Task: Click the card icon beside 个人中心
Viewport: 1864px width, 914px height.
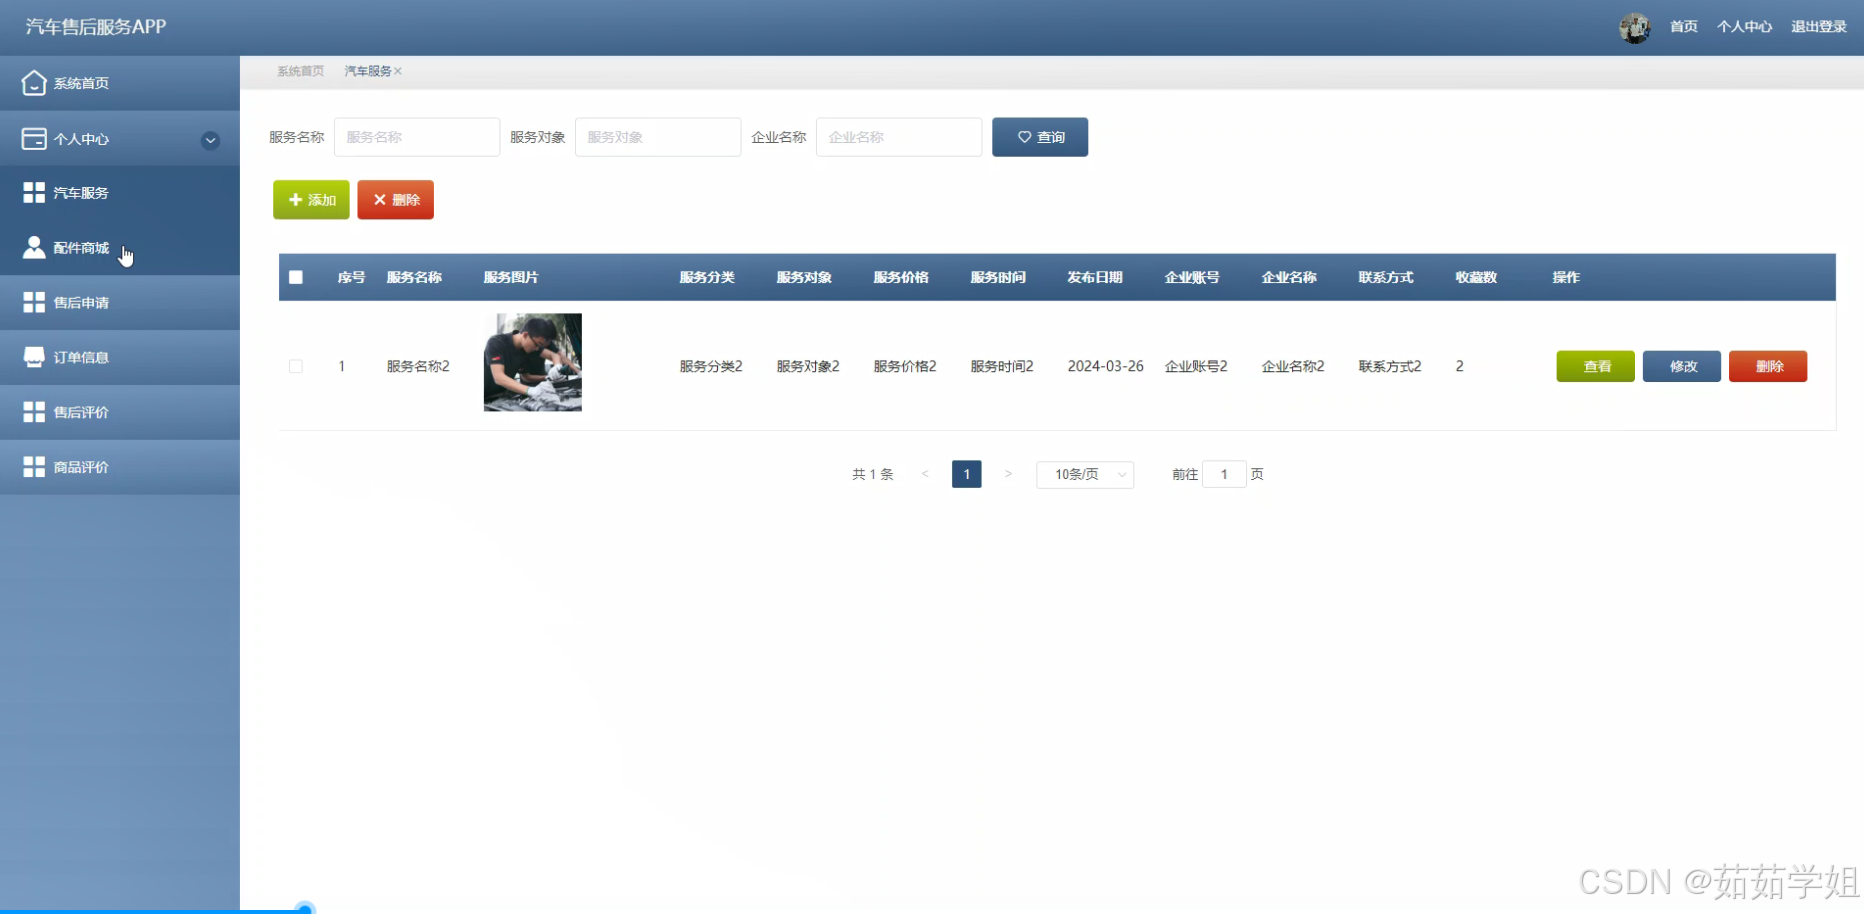Action: 34,138
